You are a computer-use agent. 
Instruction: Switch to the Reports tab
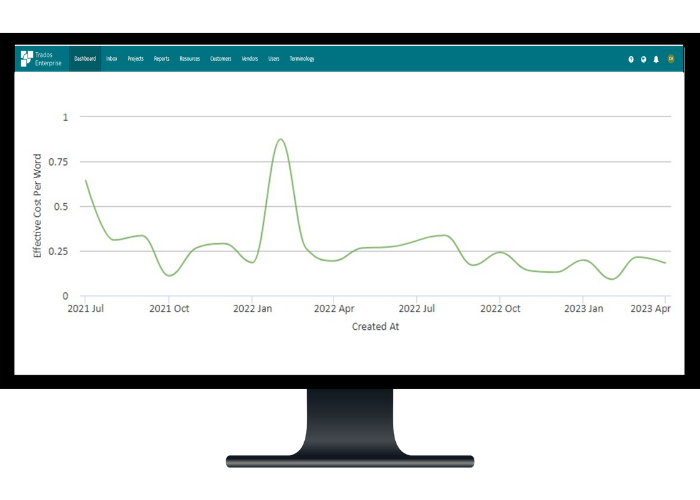162,59
